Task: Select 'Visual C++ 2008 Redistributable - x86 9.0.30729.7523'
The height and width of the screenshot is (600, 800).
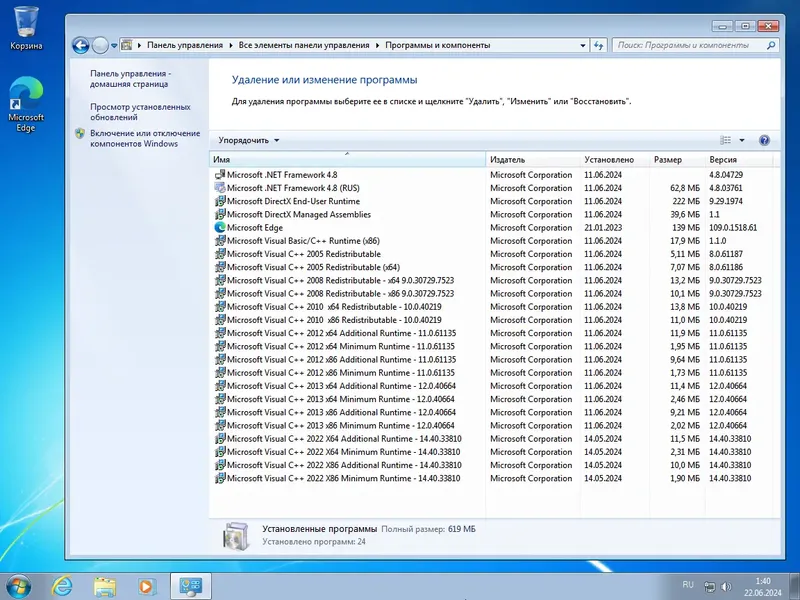Action: [340, 293]
